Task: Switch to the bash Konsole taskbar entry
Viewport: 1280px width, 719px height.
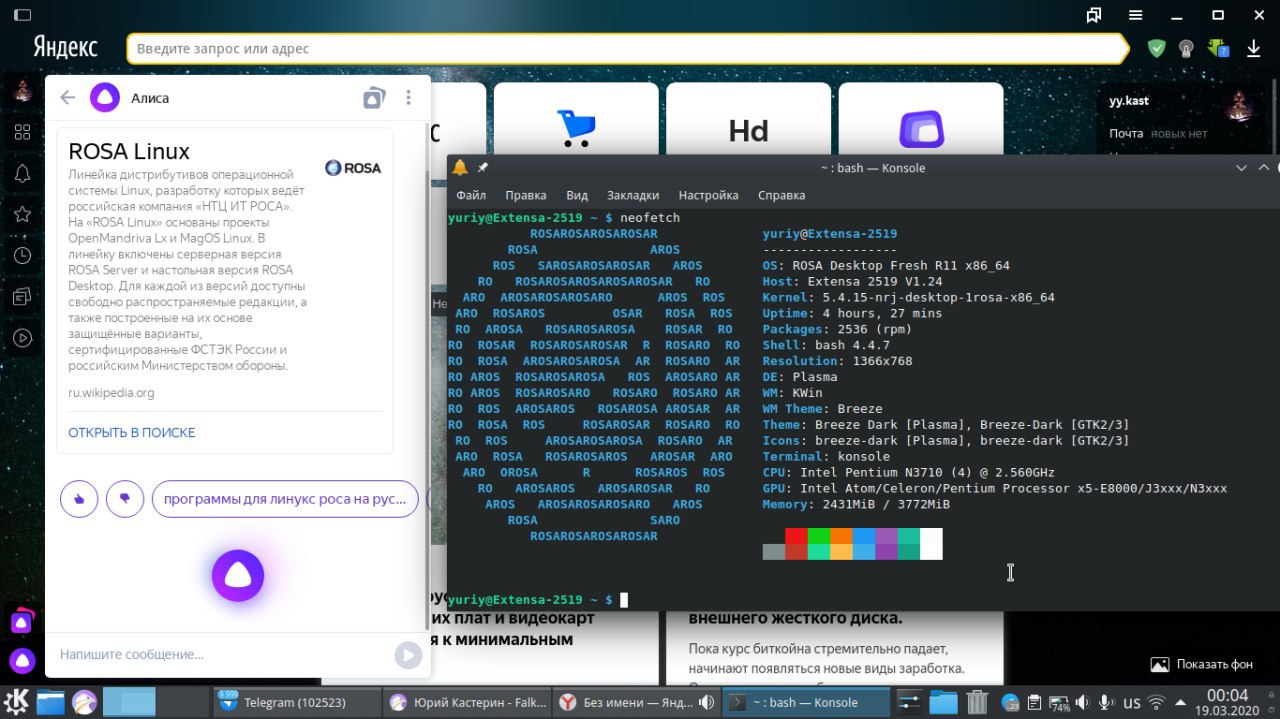Action: pyautogui.click(x=805, y=702)
